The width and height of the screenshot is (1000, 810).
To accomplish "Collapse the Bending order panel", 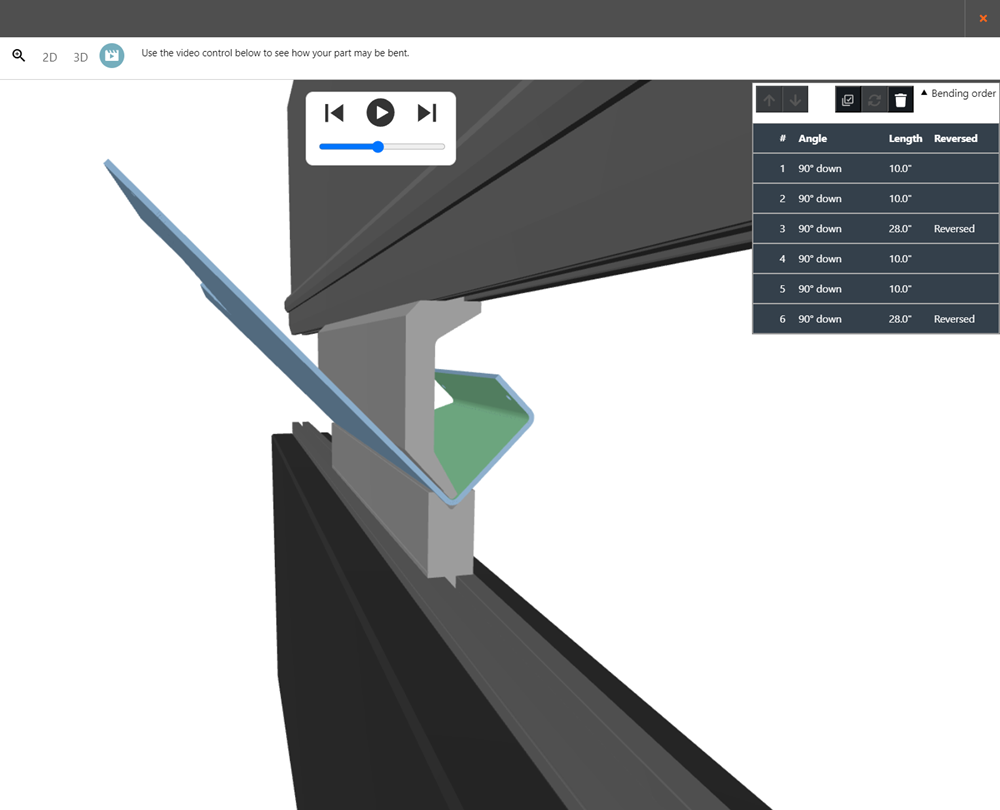I will coord(958,93).
